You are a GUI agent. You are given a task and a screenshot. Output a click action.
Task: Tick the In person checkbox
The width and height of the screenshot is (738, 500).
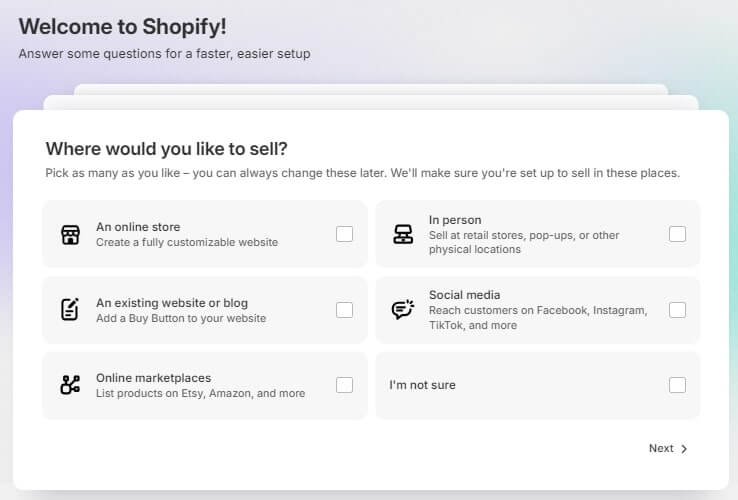pos(677,234)
